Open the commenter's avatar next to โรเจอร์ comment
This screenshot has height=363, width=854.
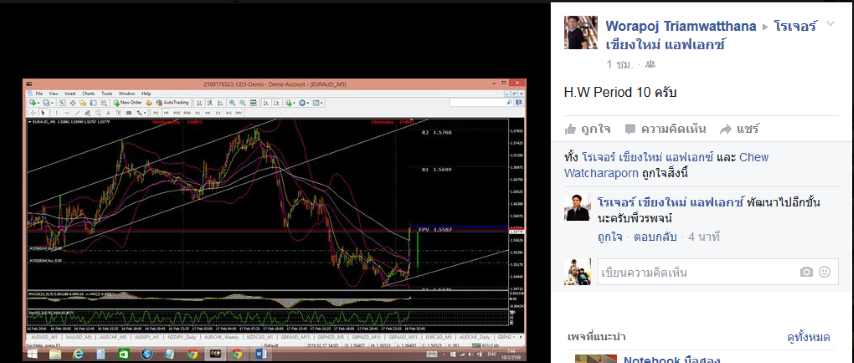577,208
